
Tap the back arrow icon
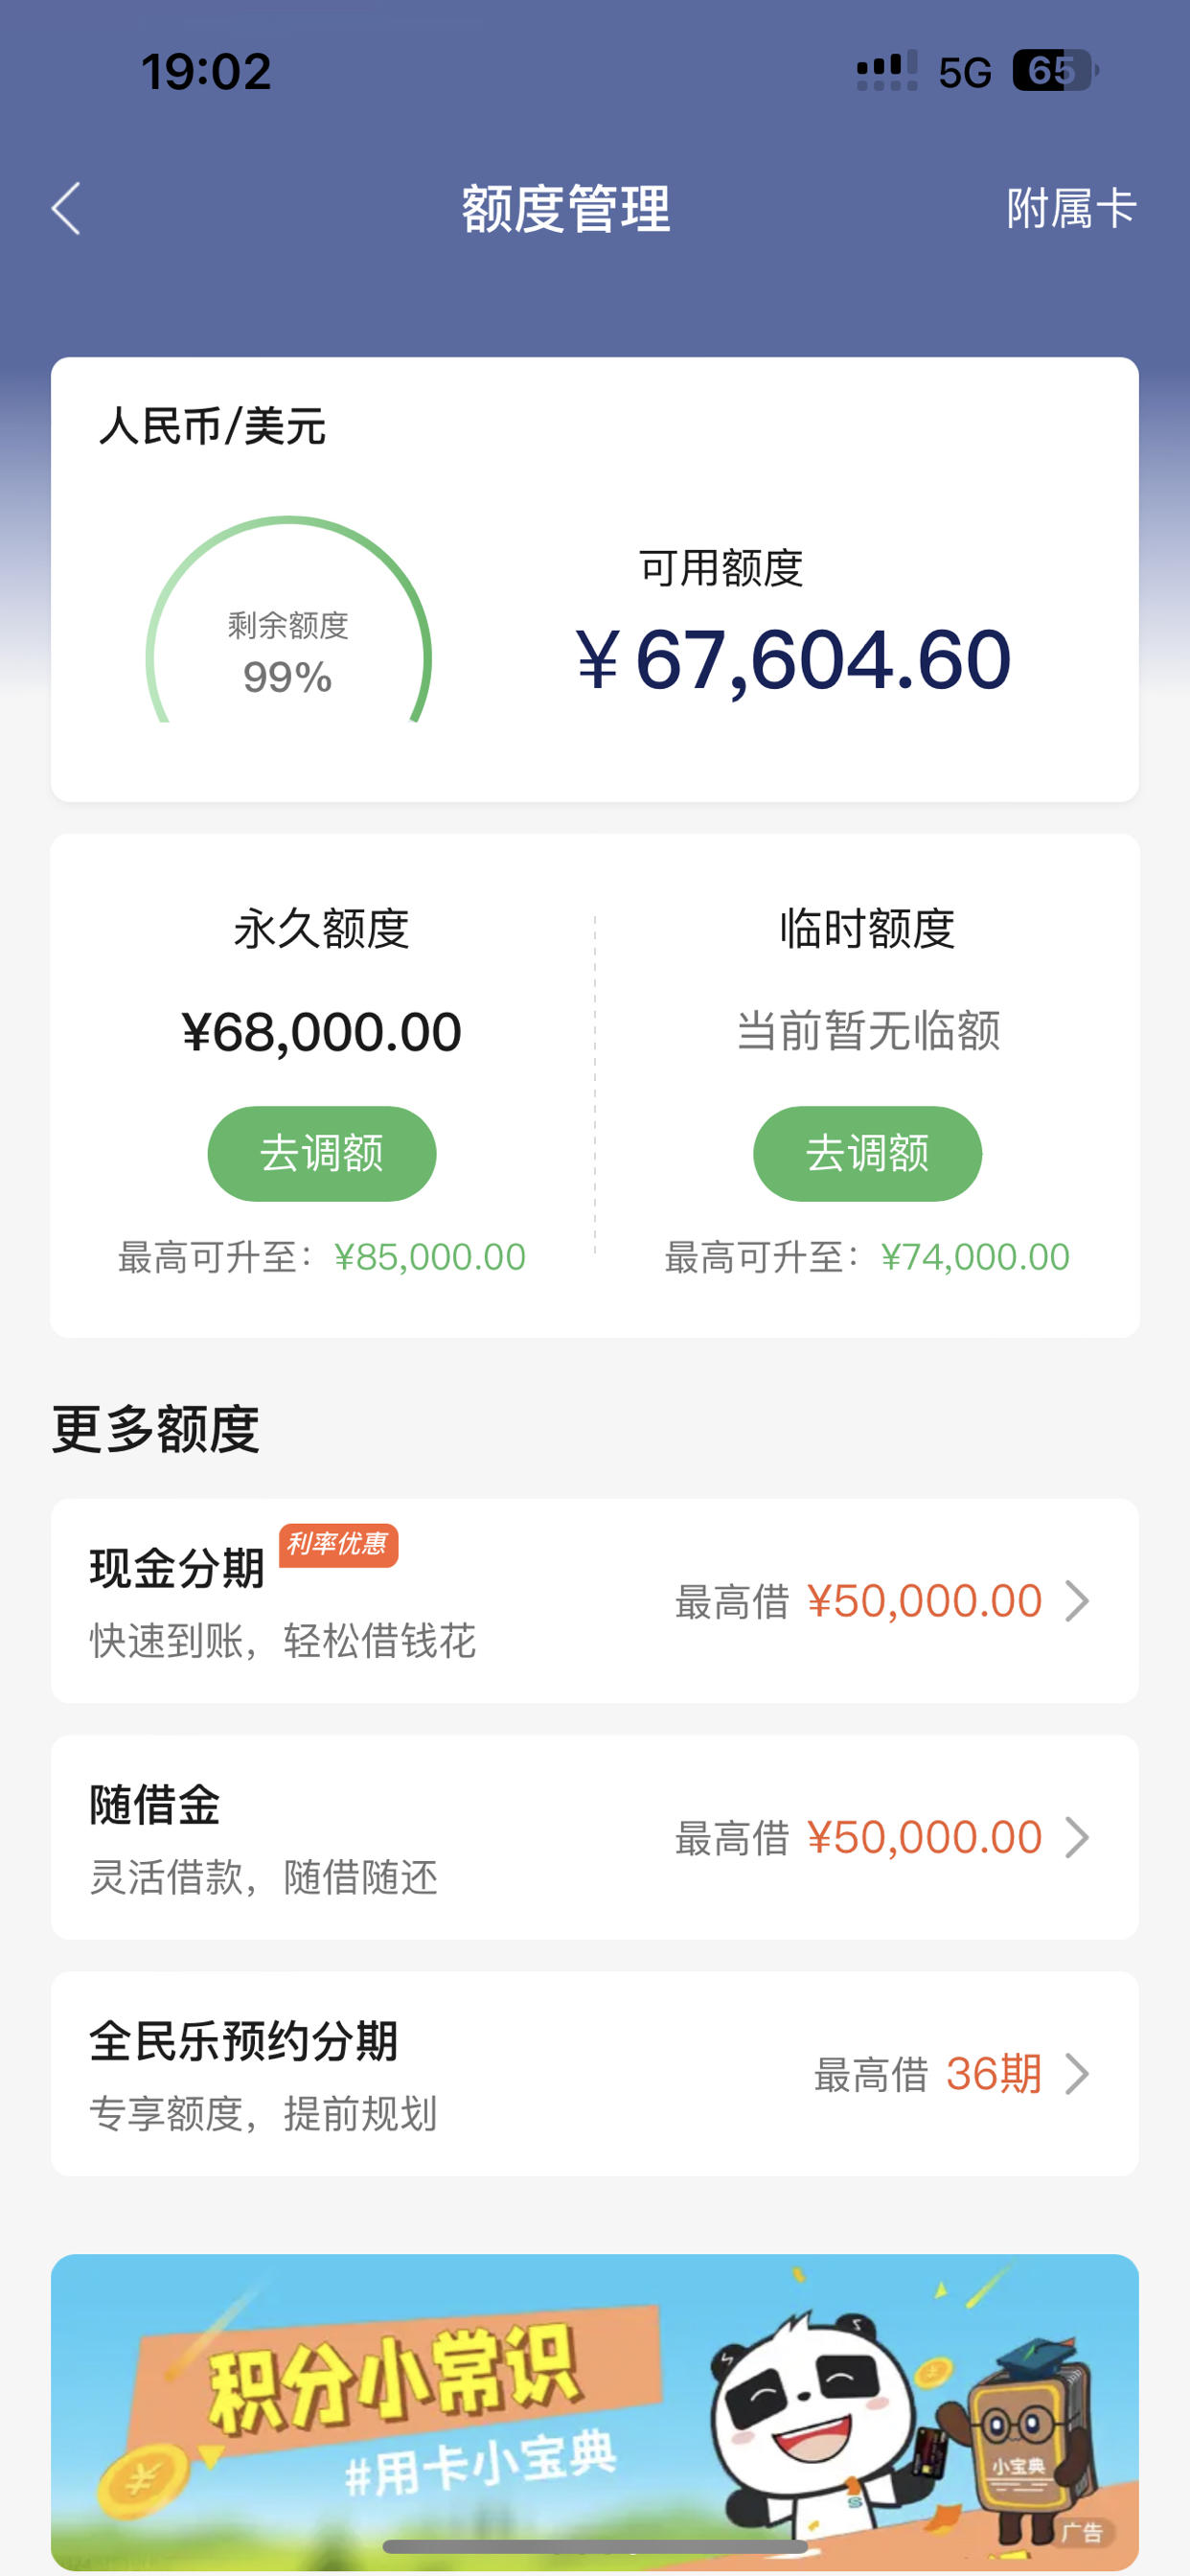tap(66, 209)
